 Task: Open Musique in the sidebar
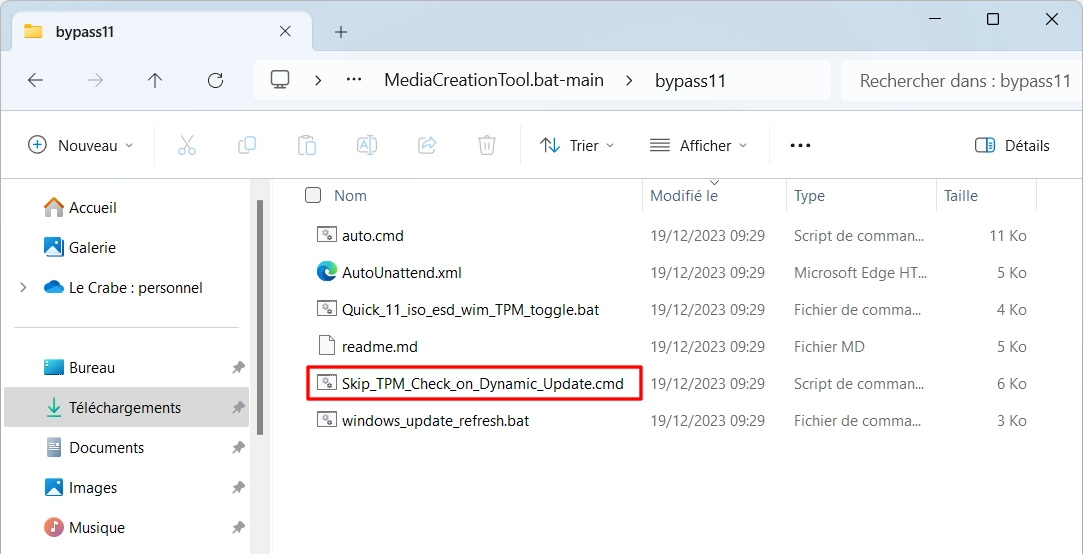pos(84,528)
